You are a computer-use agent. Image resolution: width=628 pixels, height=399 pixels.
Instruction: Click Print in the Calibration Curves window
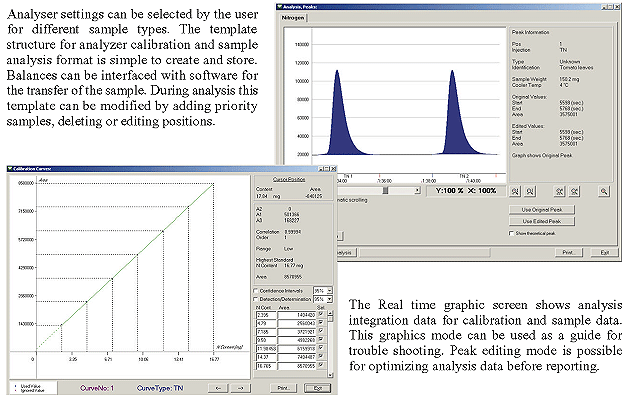pos(284,388)
